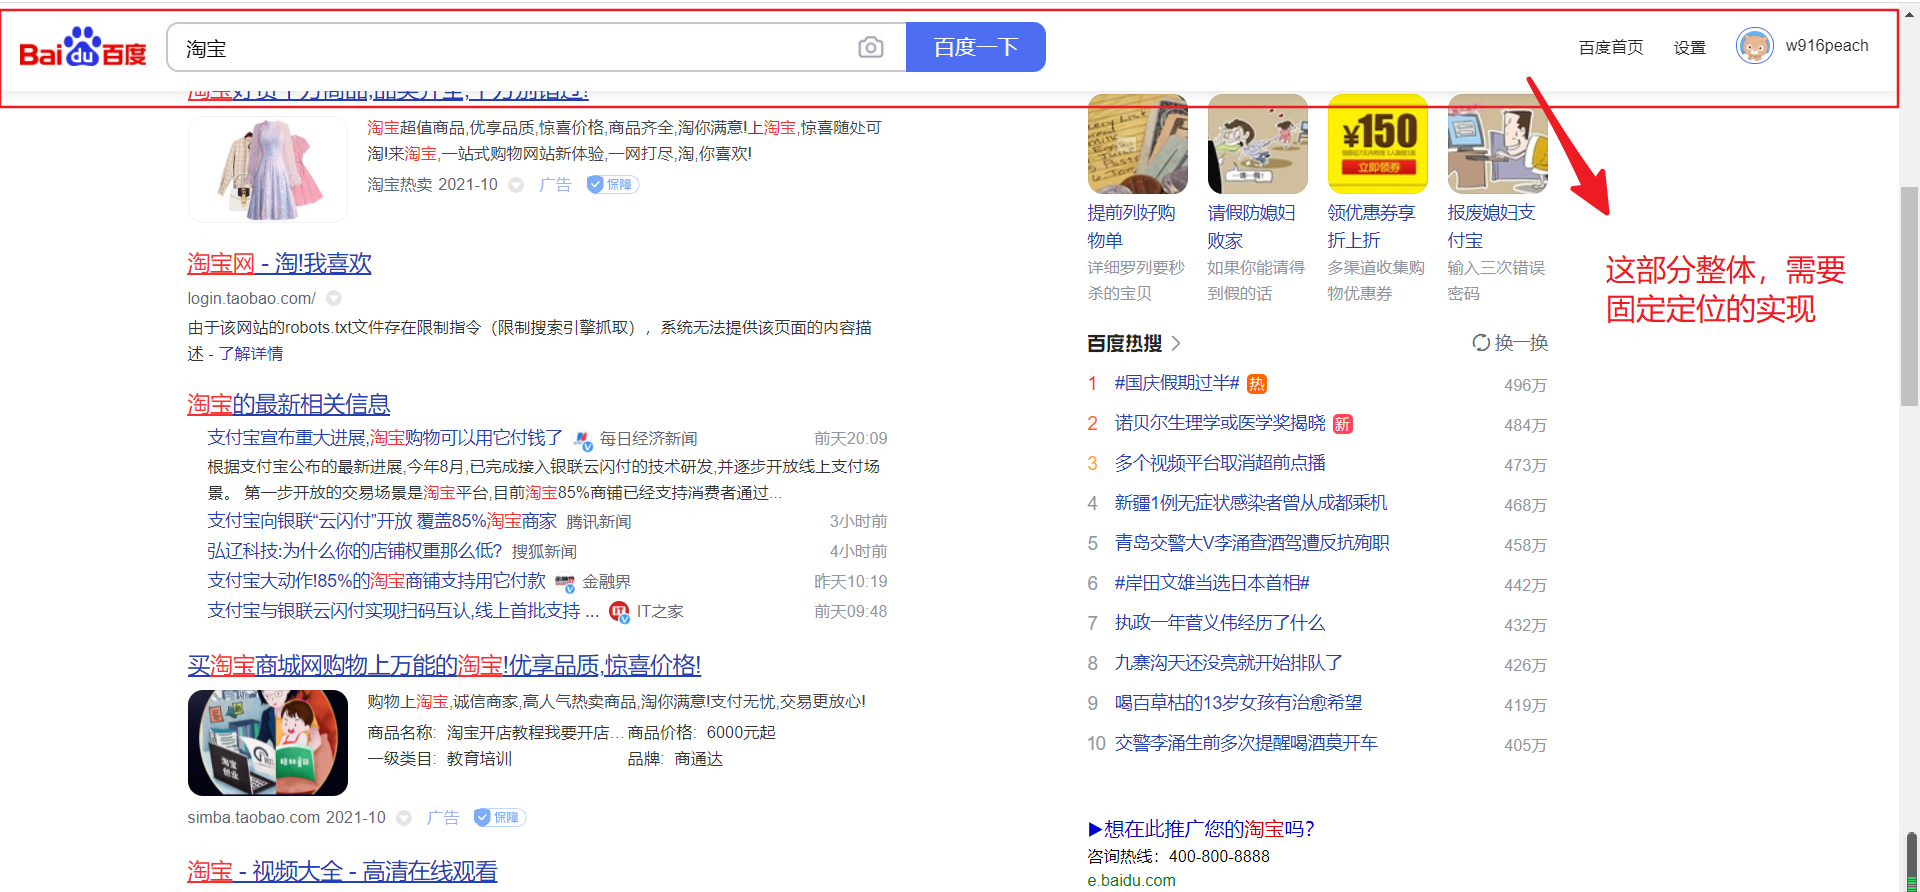Viewport: 1920px width, 892px height.
Task: Click the camera image search icon
Action: (870, 48)
